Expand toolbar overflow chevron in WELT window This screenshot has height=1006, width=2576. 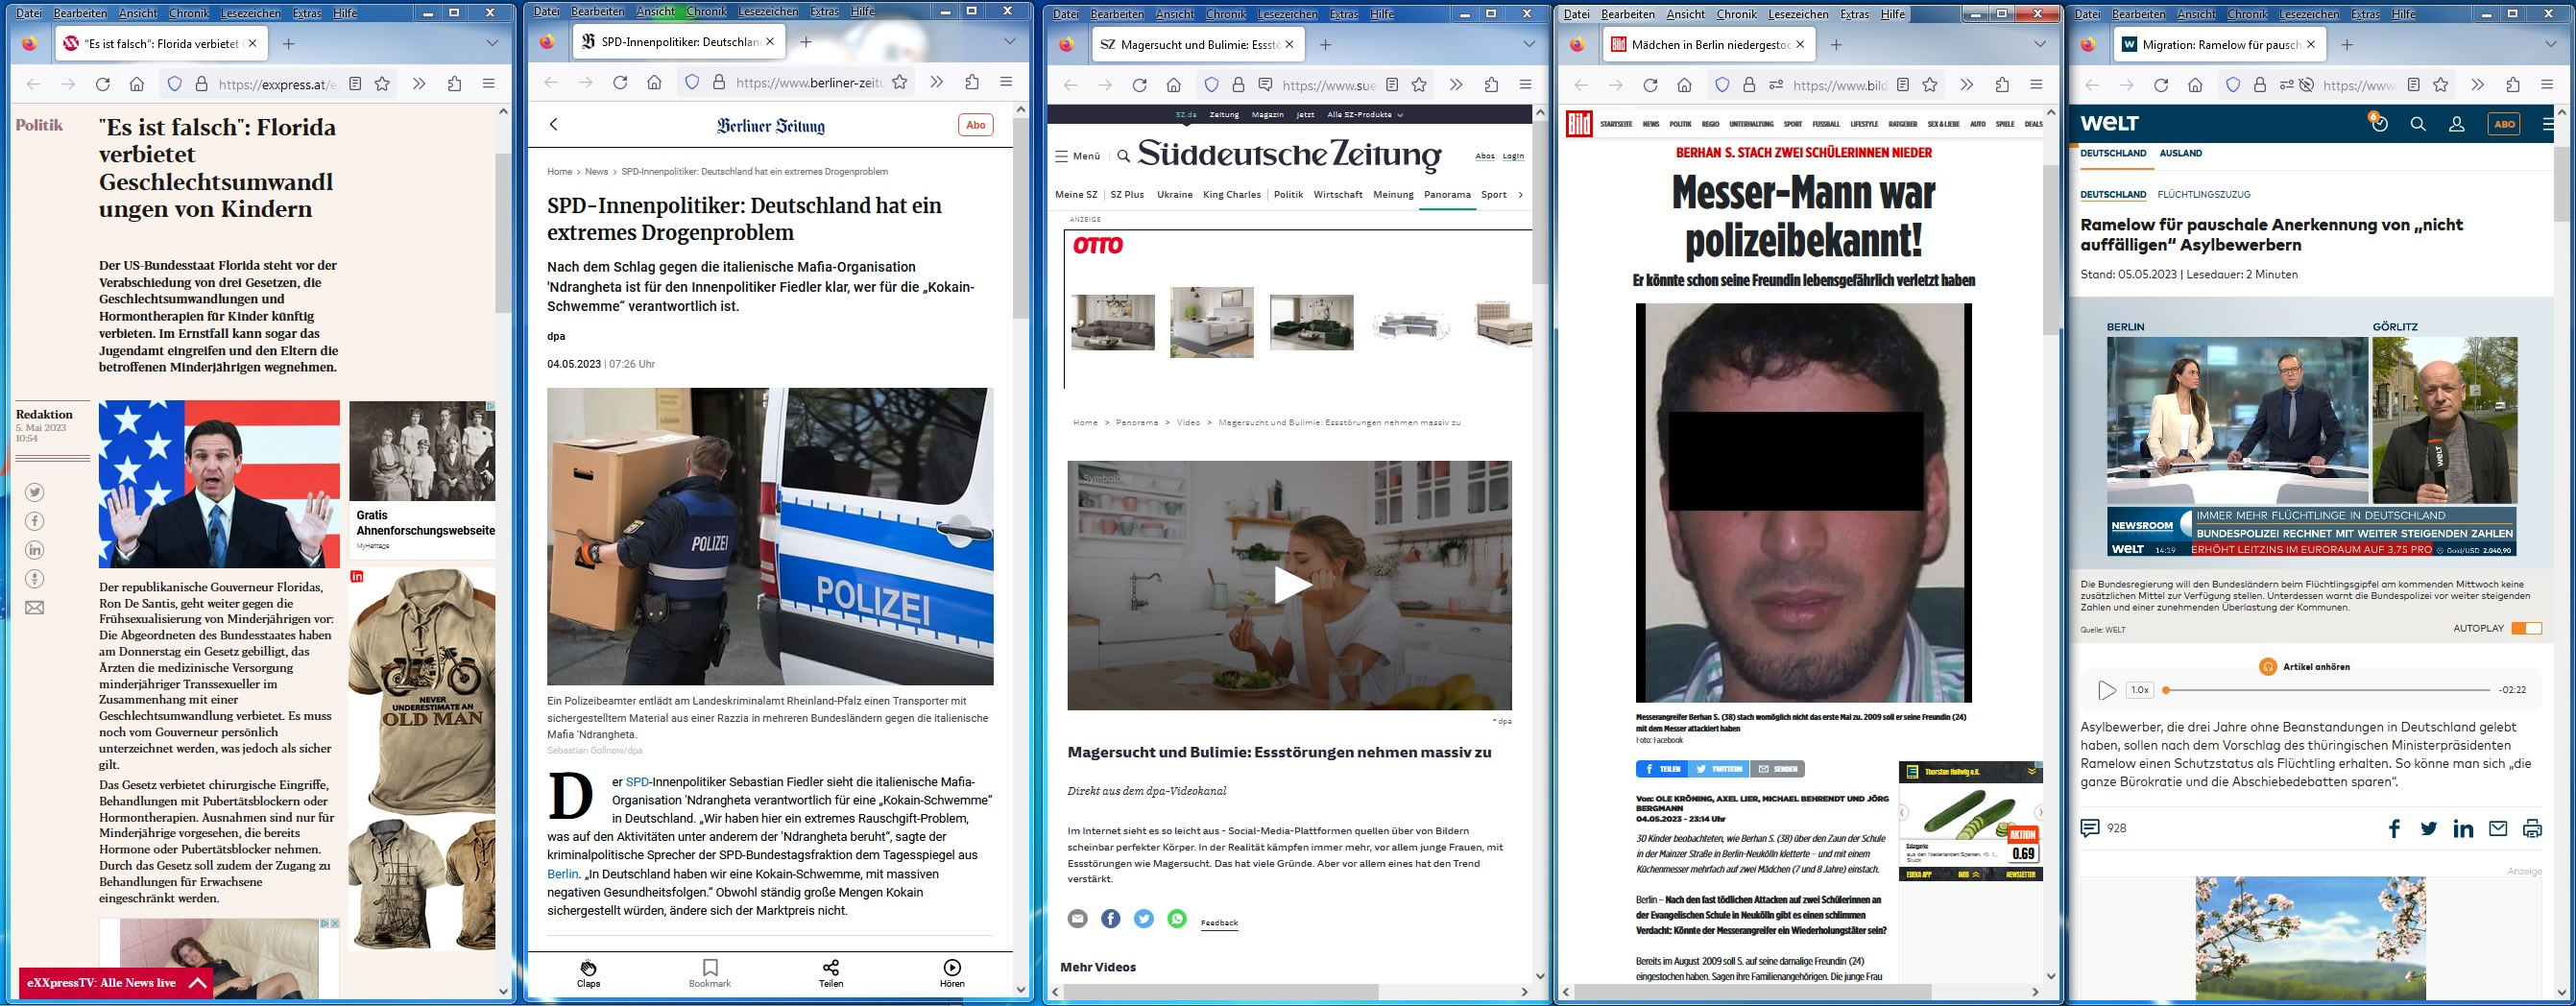tap(2477, 85)
